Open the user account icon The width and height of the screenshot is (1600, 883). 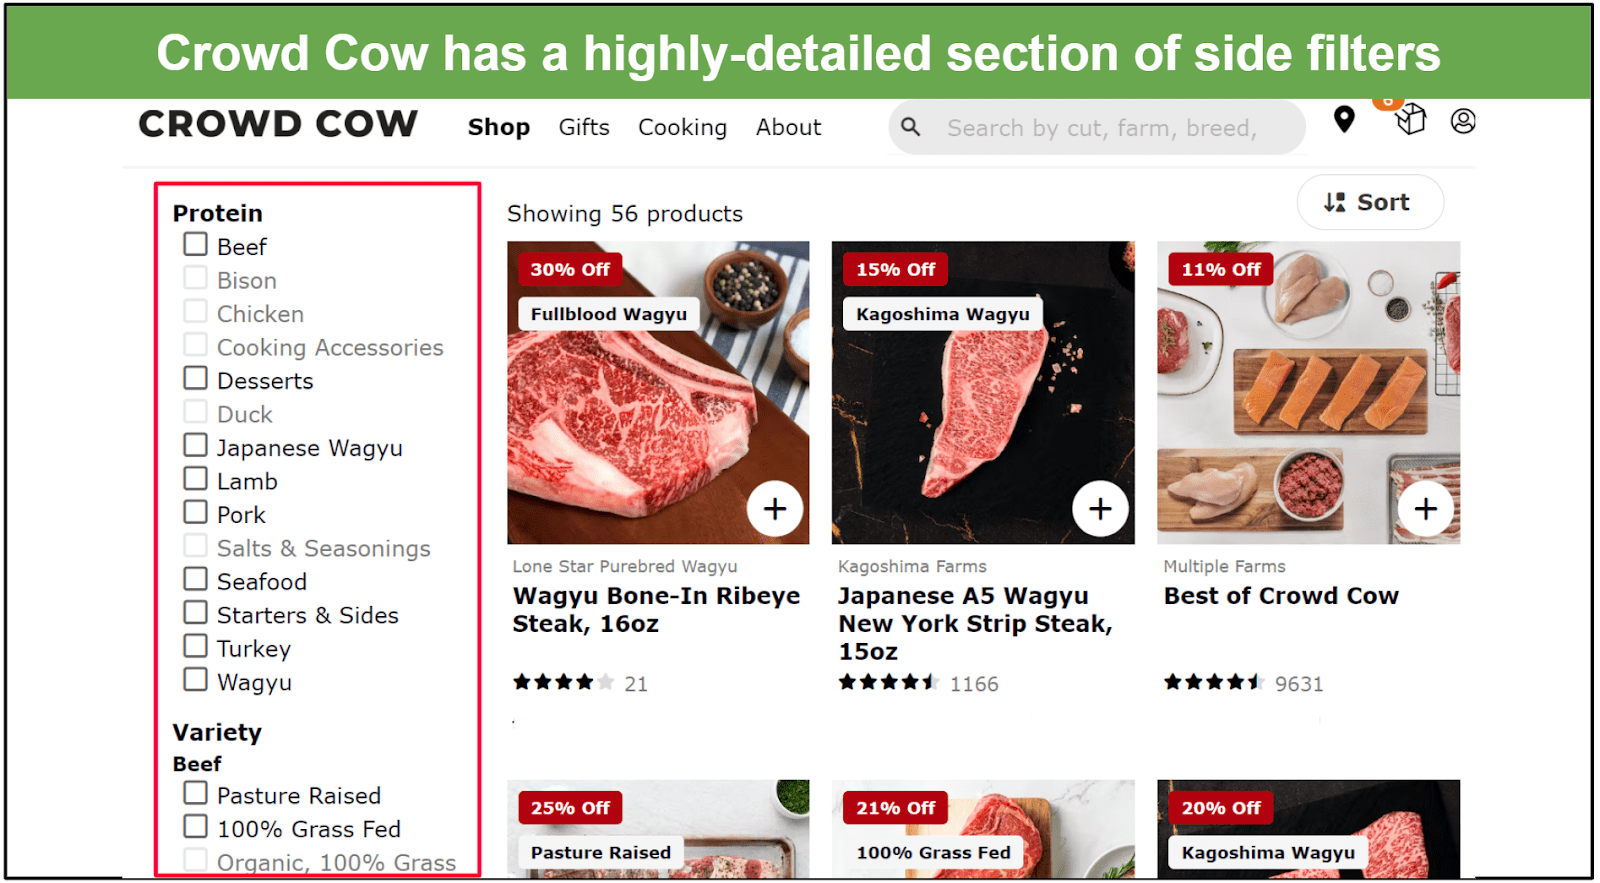tap(1463, 121)
